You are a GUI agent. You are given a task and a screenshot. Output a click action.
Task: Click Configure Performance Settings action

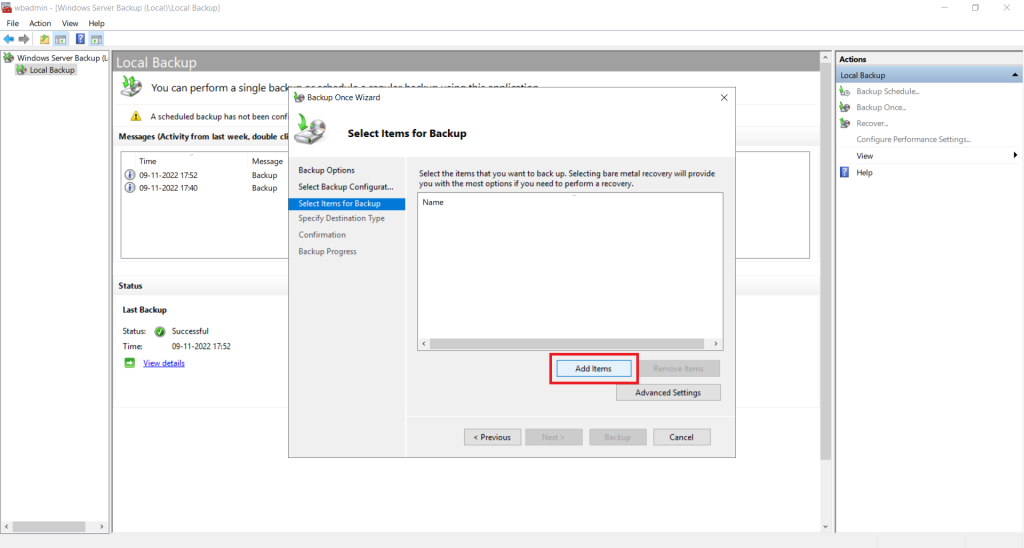tap(914, 139)
